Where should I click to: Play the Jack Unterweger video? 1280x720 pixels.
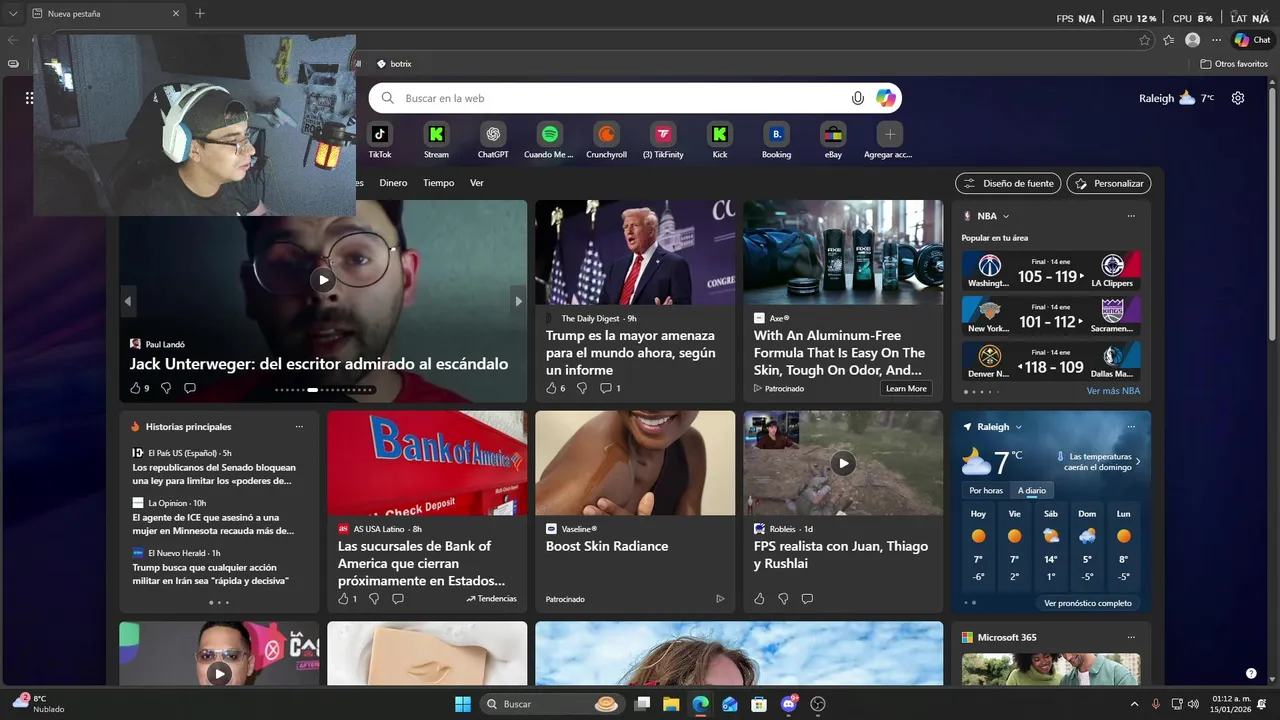(323, 280)
